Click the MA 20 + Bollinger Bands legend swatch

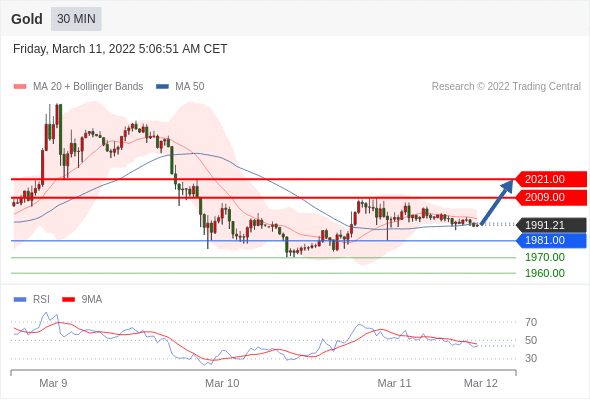point(20,87)
